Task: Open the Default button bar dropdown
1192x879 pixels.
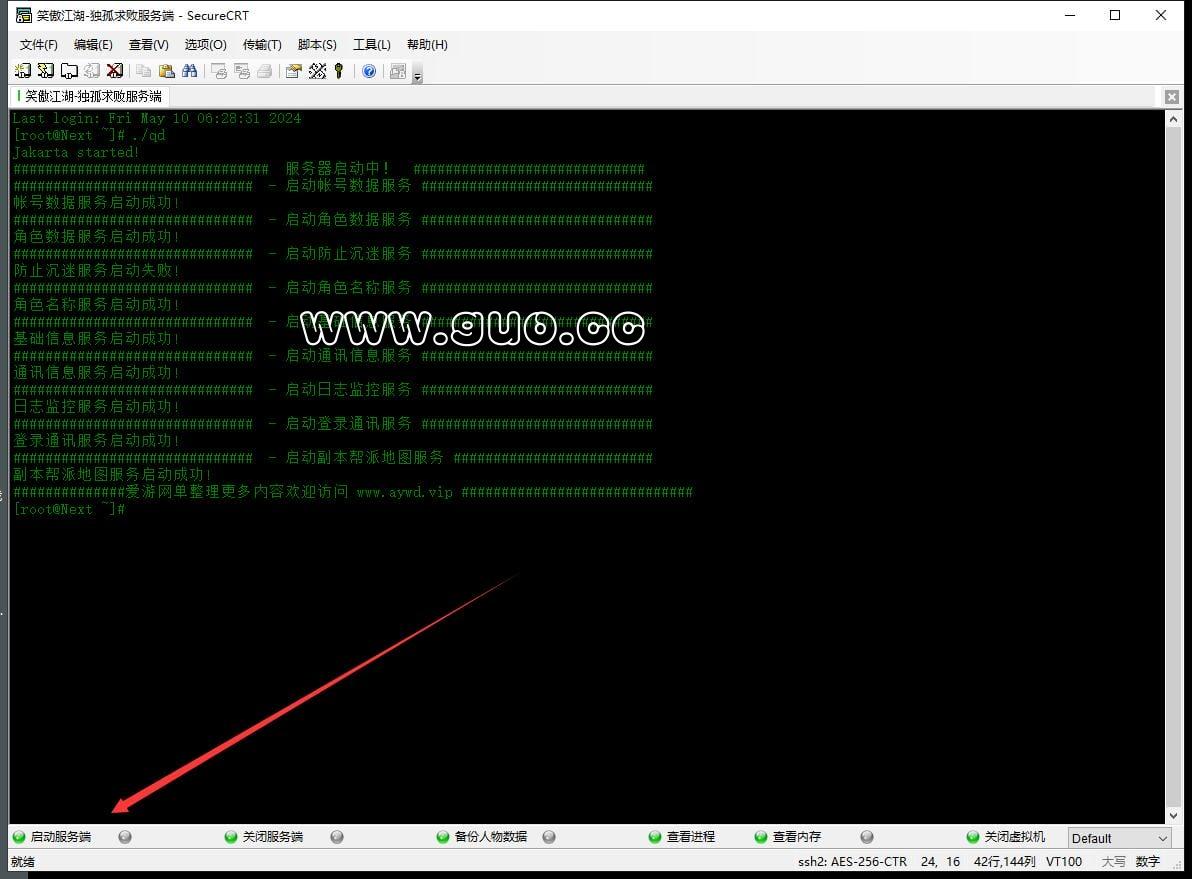Action: coord(1119,838)
